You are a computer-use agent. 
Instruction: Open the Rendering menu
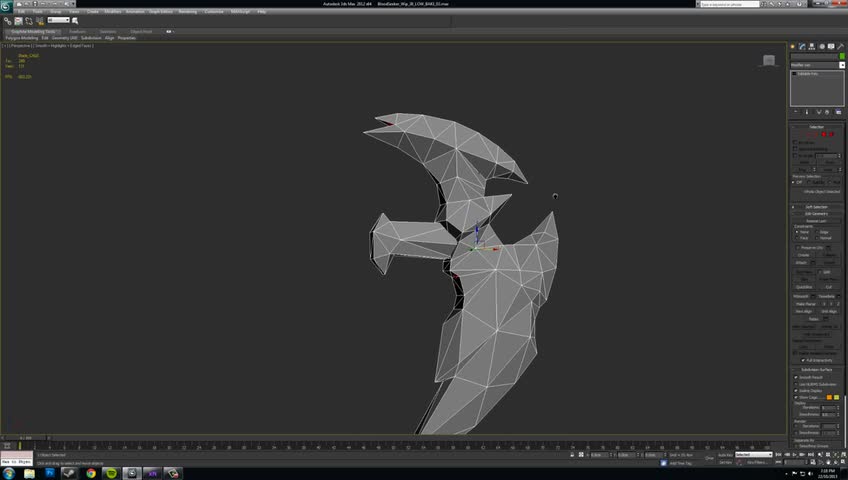[x=188, y=11]
